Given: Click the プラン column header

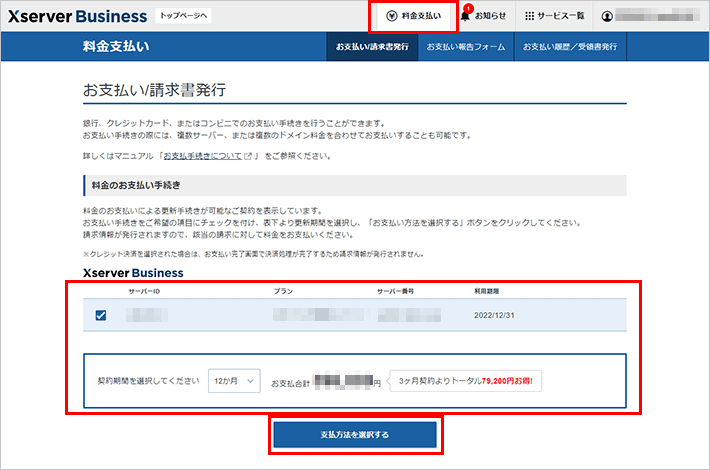Looking at the screenshot, I should pyautogui.click(x=283, y=291).
